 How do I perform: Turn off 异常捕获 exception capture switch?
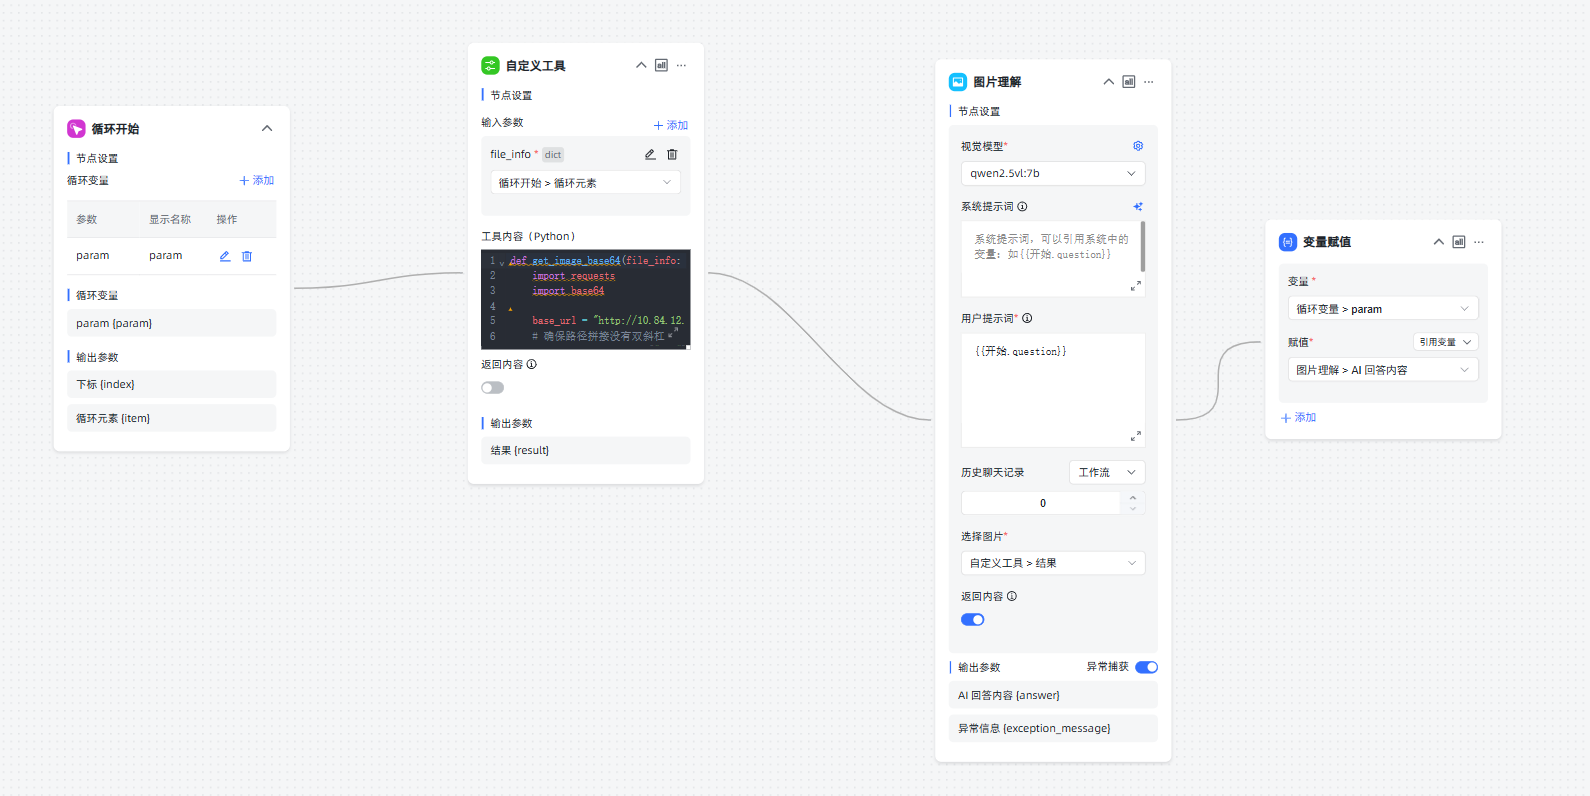click(1146, 667)
